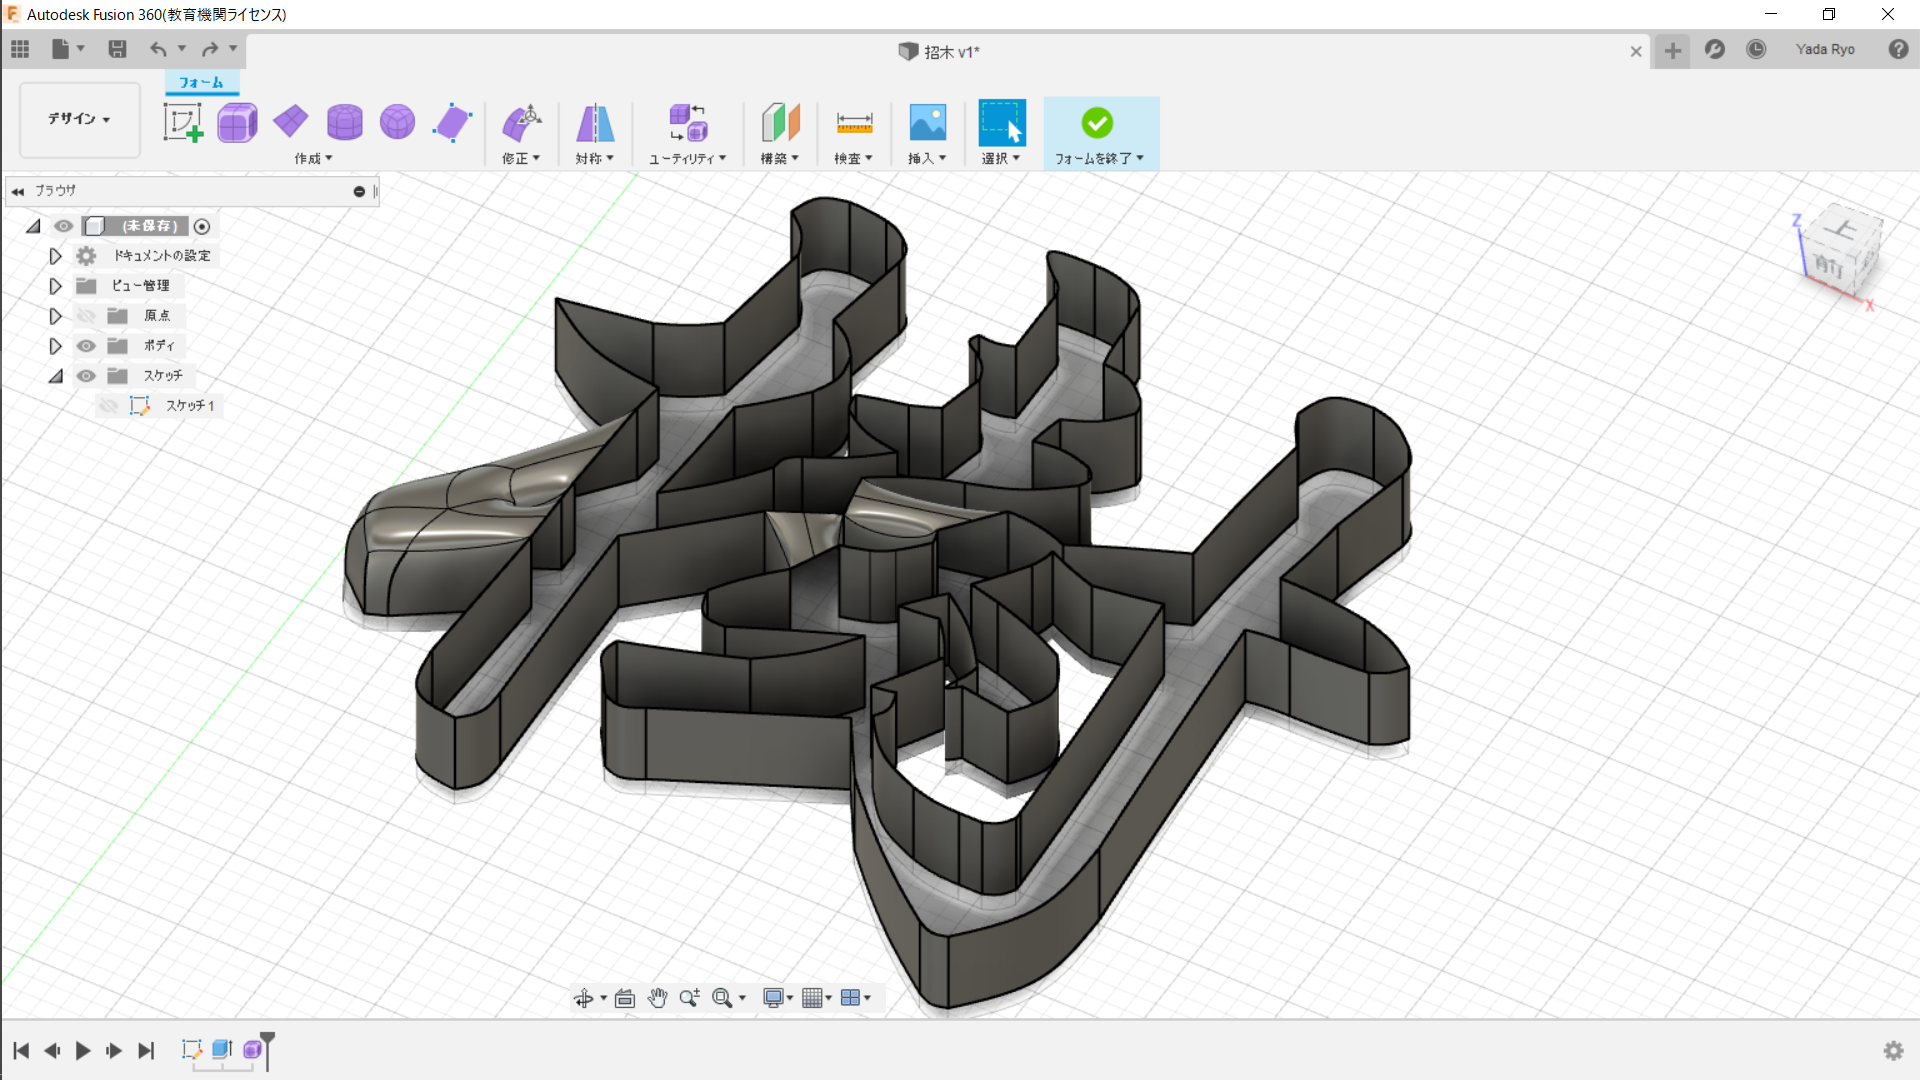This screenshot has width=1920, height=1080.
Task: Open the デザイン workspace dropdown
Action: click(80, 119)
